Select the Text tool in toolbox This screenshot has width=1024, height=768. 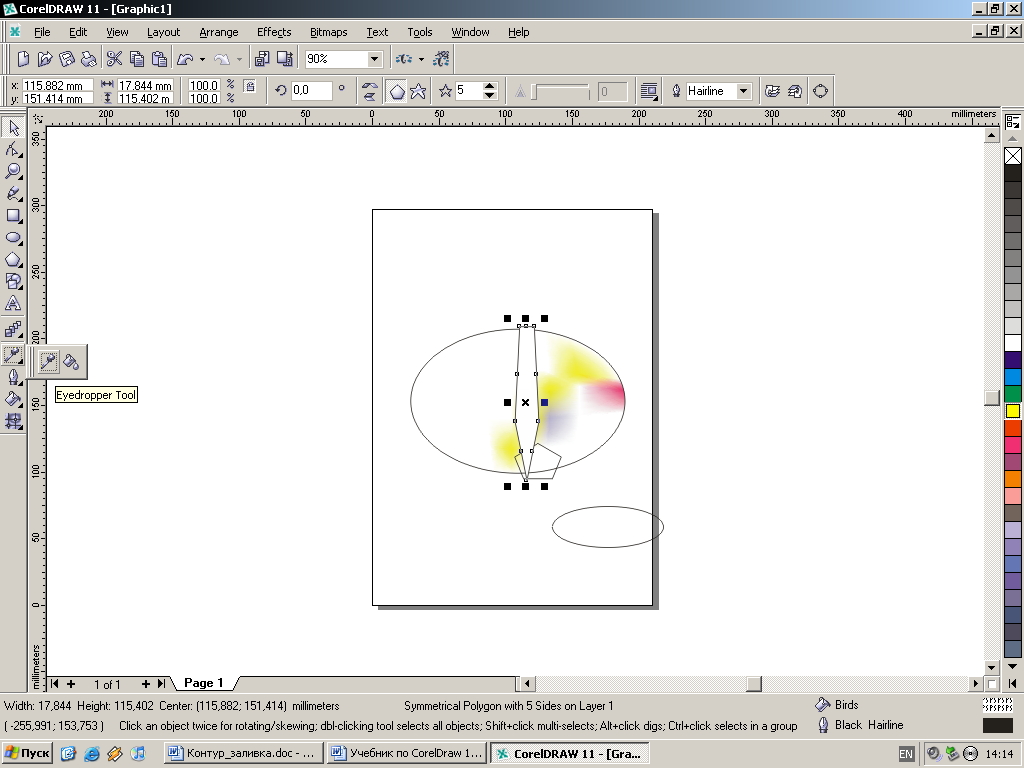pos(13,304)
